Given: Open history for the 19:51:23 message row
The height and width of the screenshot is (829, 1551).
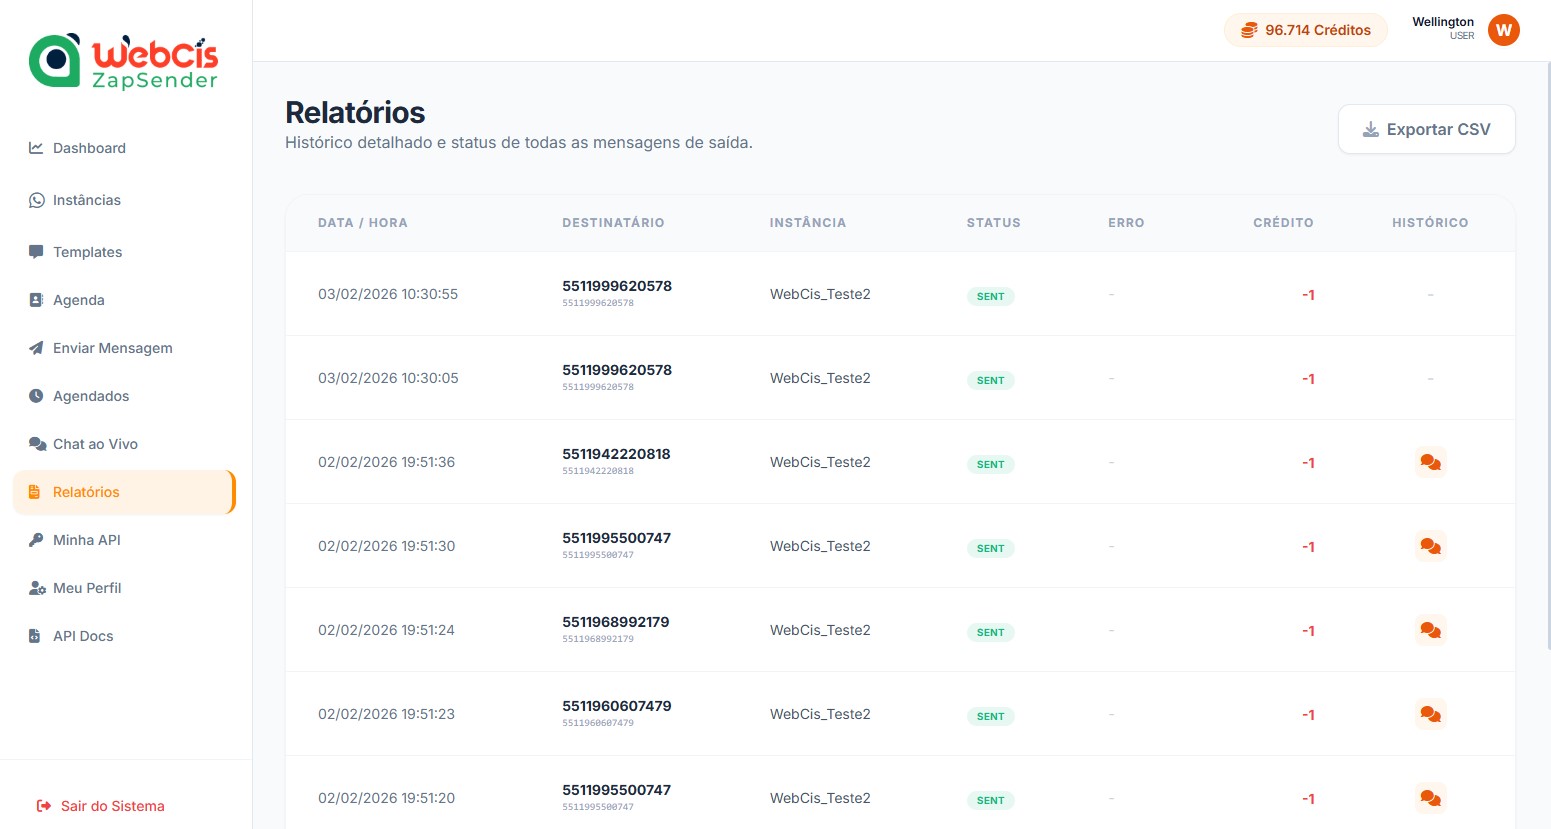Looking at the screenshot, I should click(x=1430, y=714).
